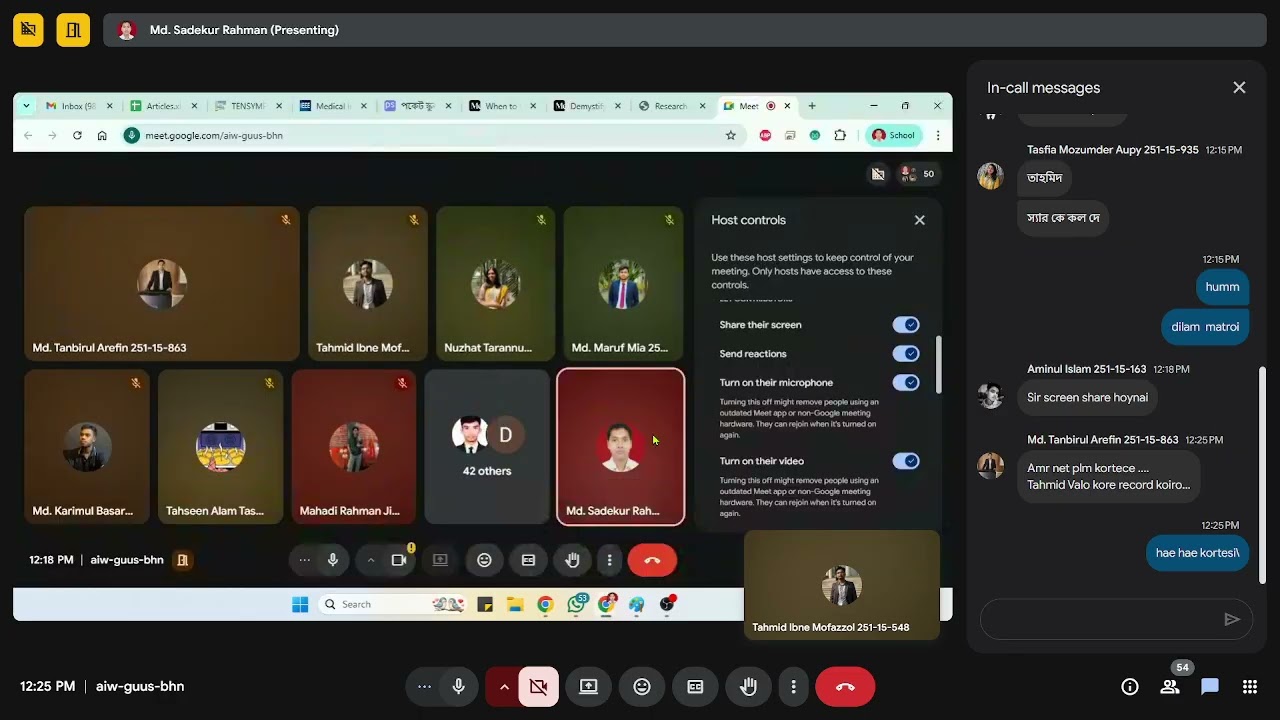This screenshot has width=1280, height=720.
Task: Click the present screen icon in bottom bar
Action: [588, 687]
